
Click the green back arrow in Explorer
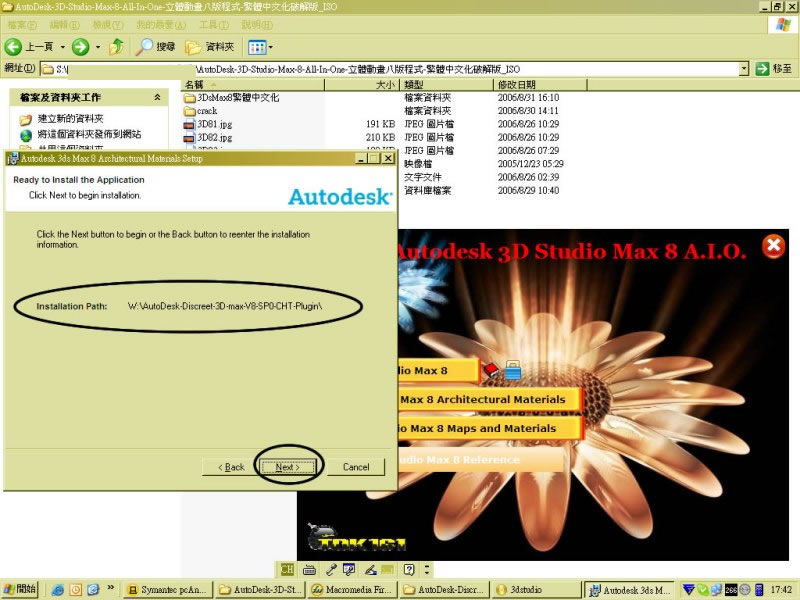tap(13, 47)
